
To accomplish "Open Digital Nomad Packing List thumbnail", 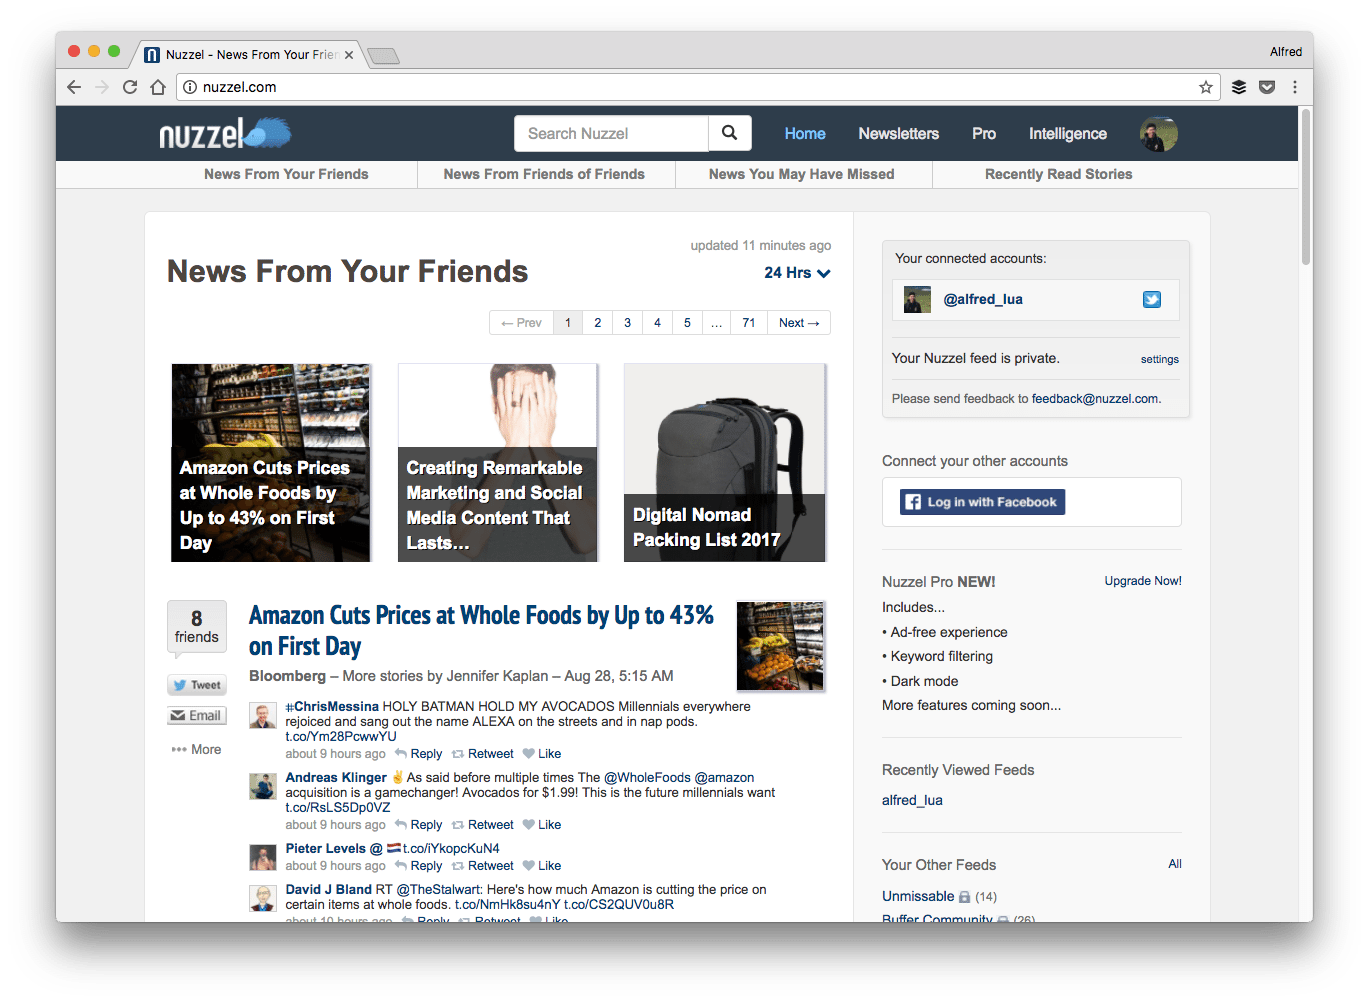I will coord(725,462).
